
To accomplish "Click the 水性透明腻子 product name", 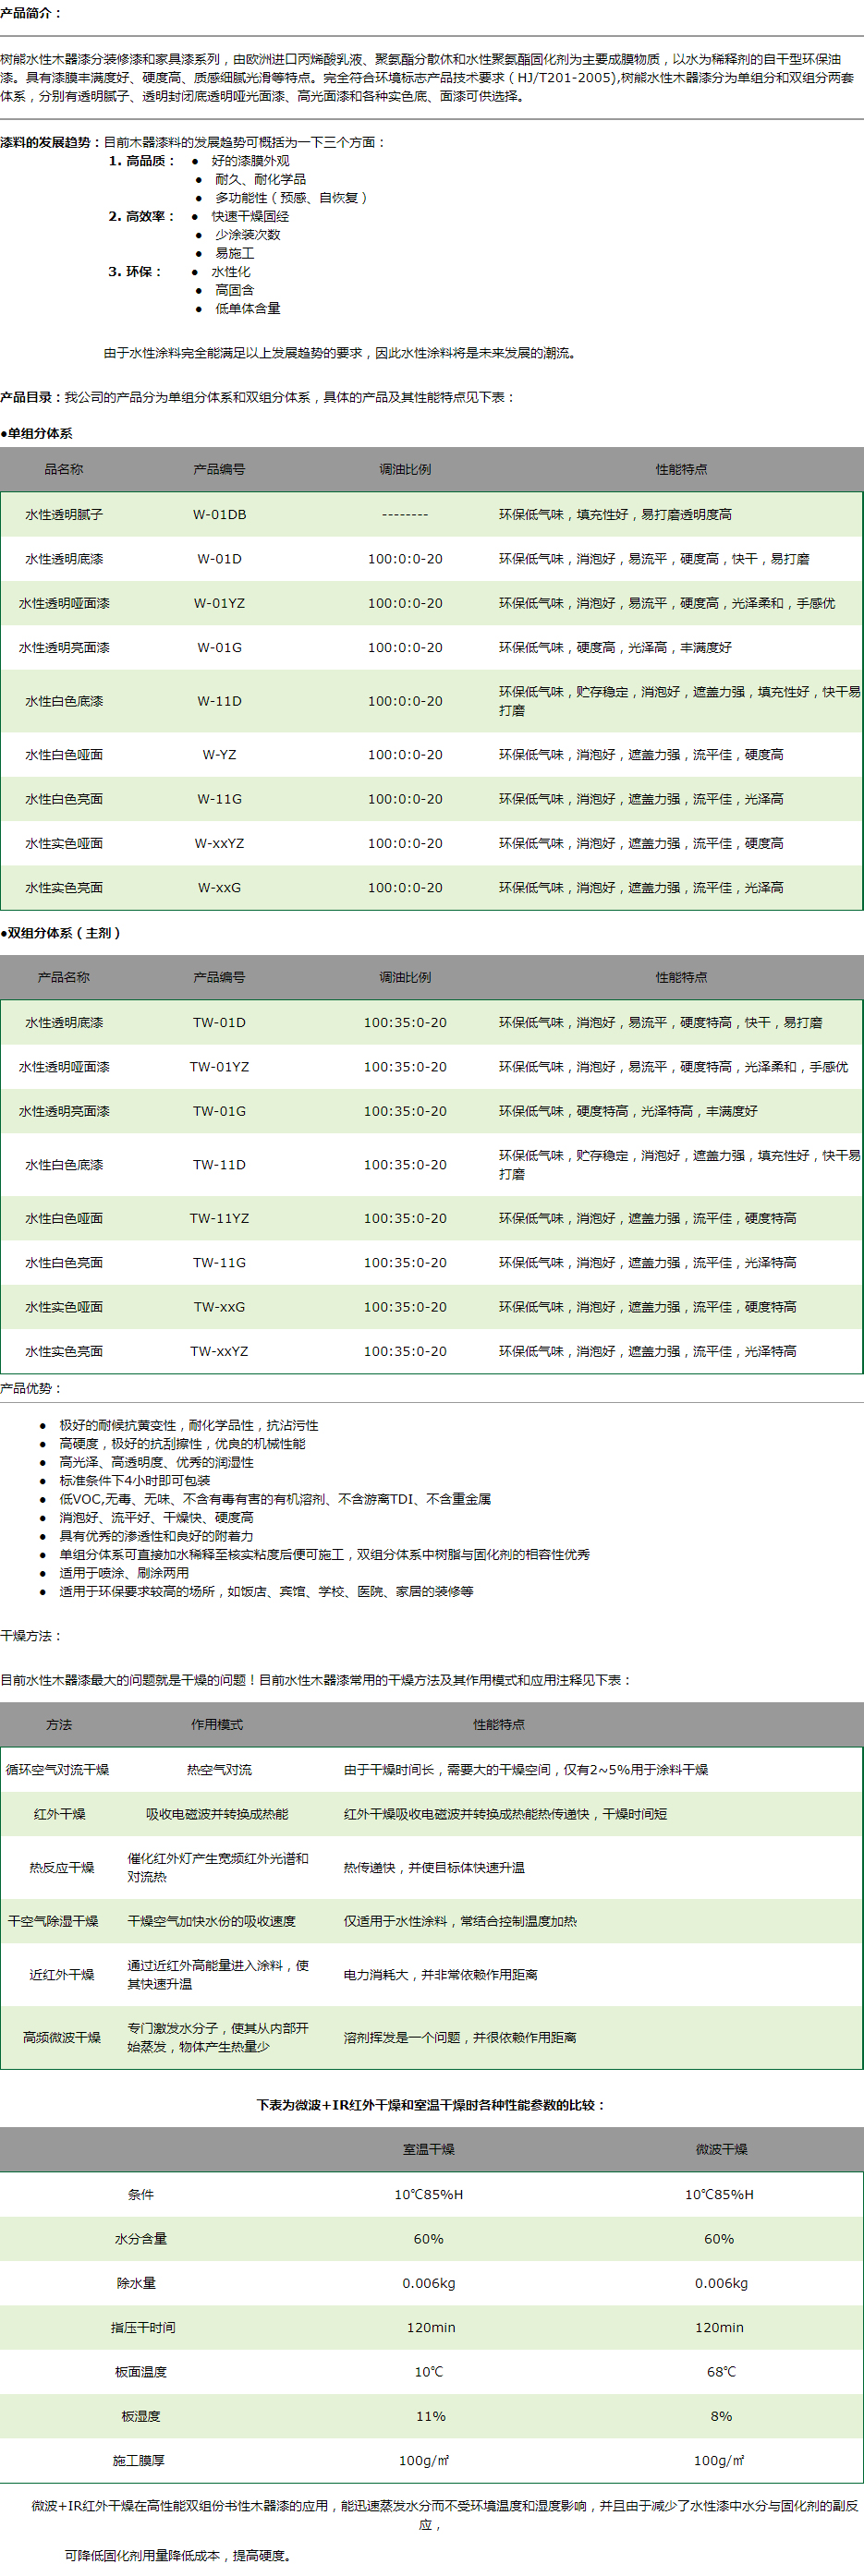I will 64,515.
